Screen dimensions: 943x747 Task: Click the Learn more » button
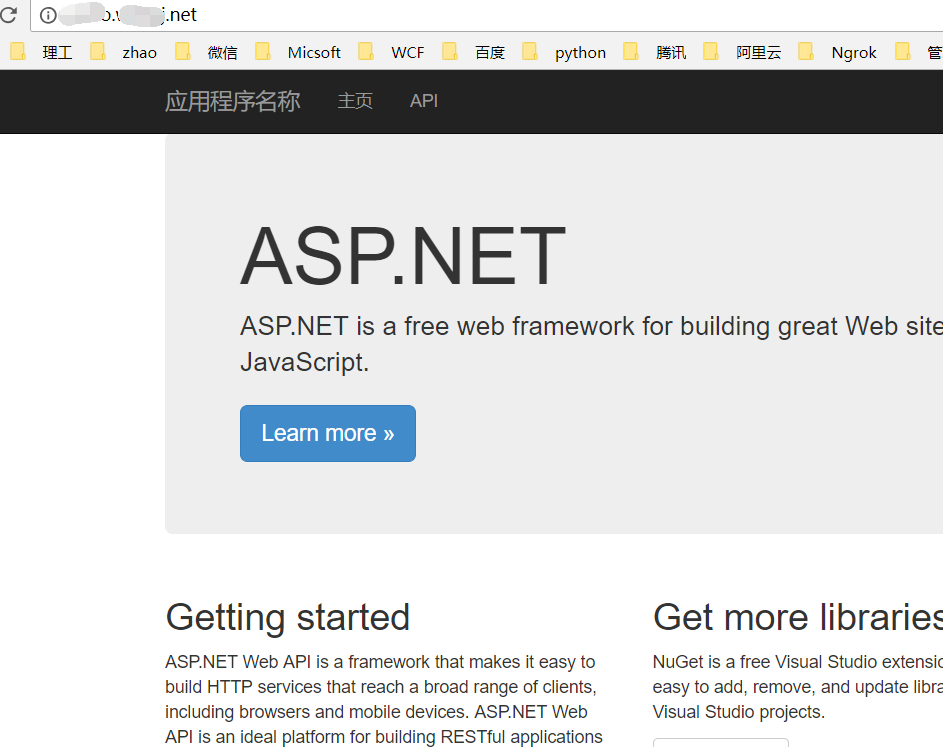tap(328, 433)
